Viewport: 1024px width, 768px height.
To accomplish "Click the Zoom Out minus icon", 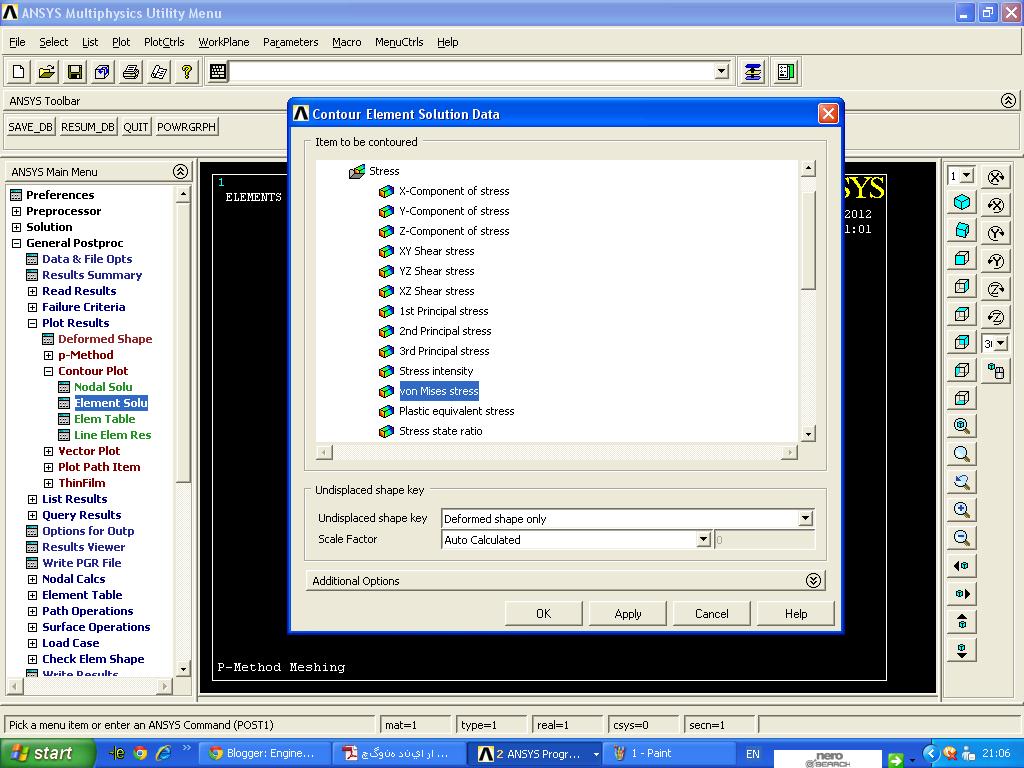I will (961, 537).
